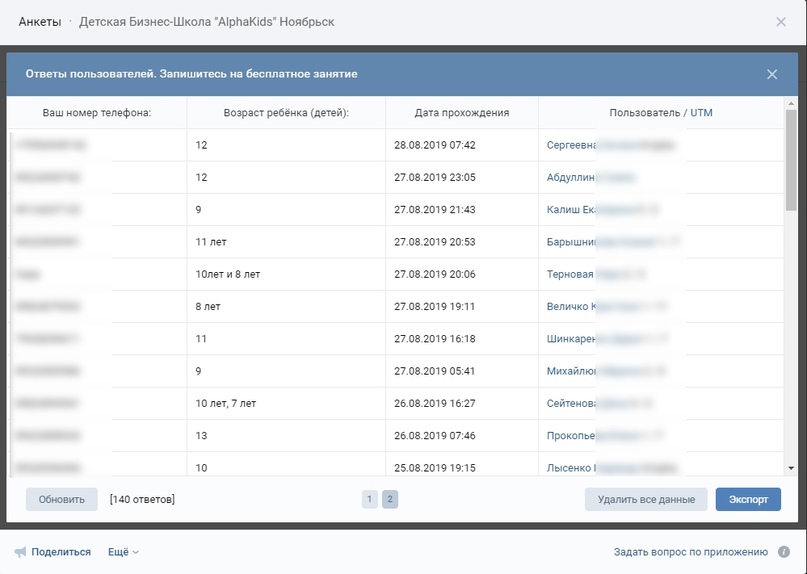Click the megaphone share icon

(20, 552)
